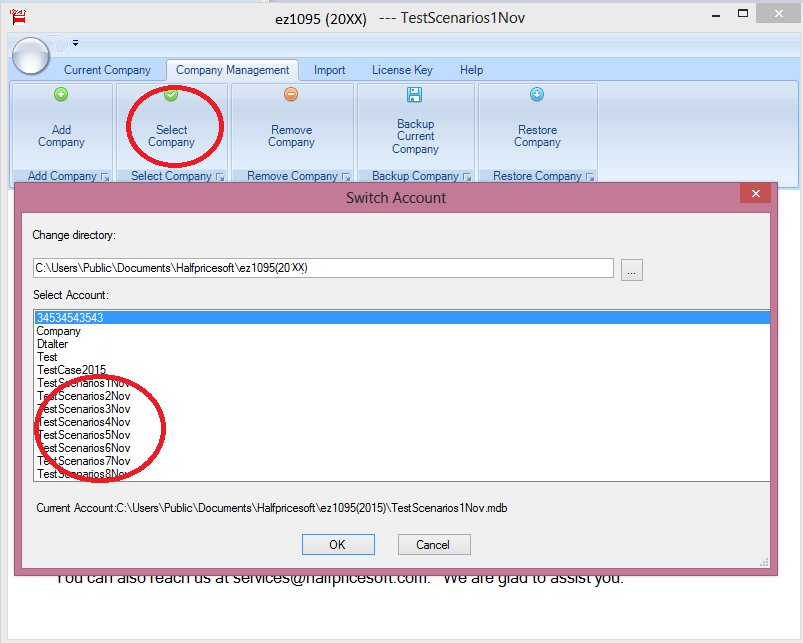Expand the Restore Company group launcher
This screenshot has width=803, height=643.
590,177
